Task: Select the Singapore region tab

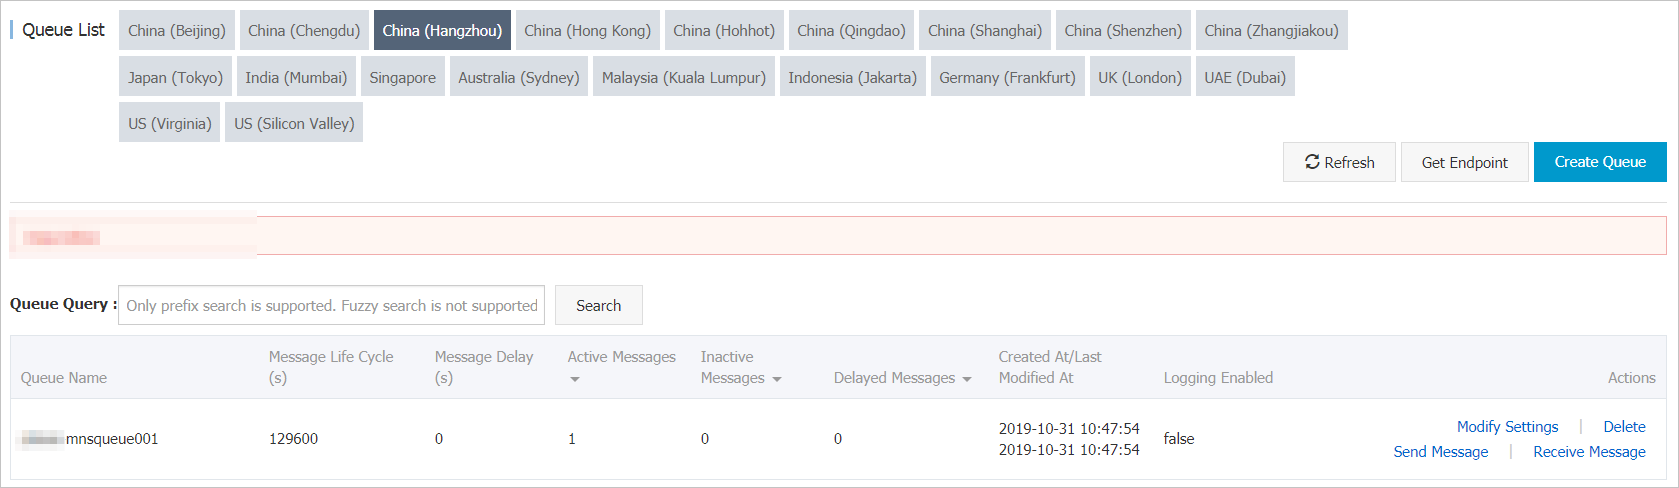Action: tap(403, 77)
